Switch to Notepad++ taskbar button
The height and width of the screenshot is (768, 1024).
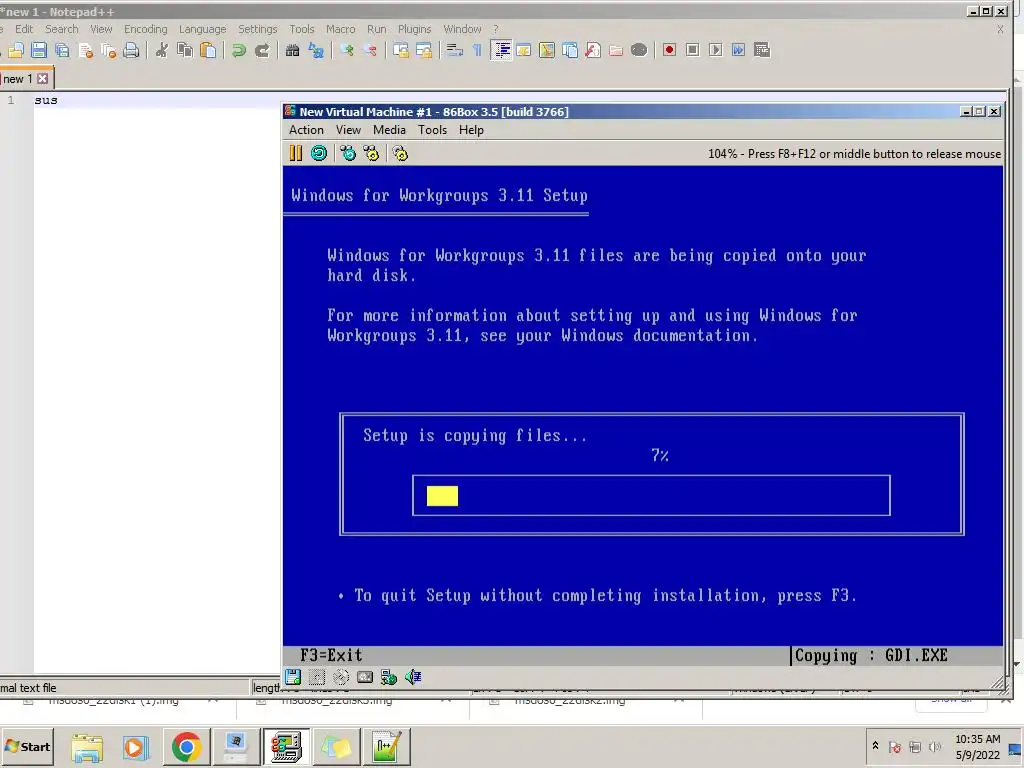[x=387, y=746]
